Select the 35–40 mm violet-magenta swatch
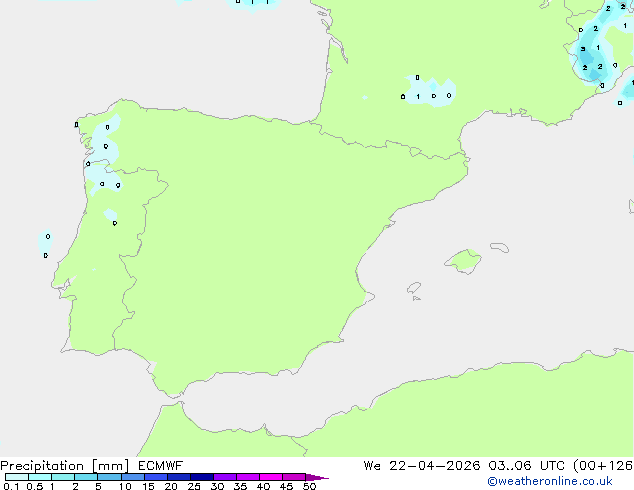634x490 pixels. click(x=248, y=477)
